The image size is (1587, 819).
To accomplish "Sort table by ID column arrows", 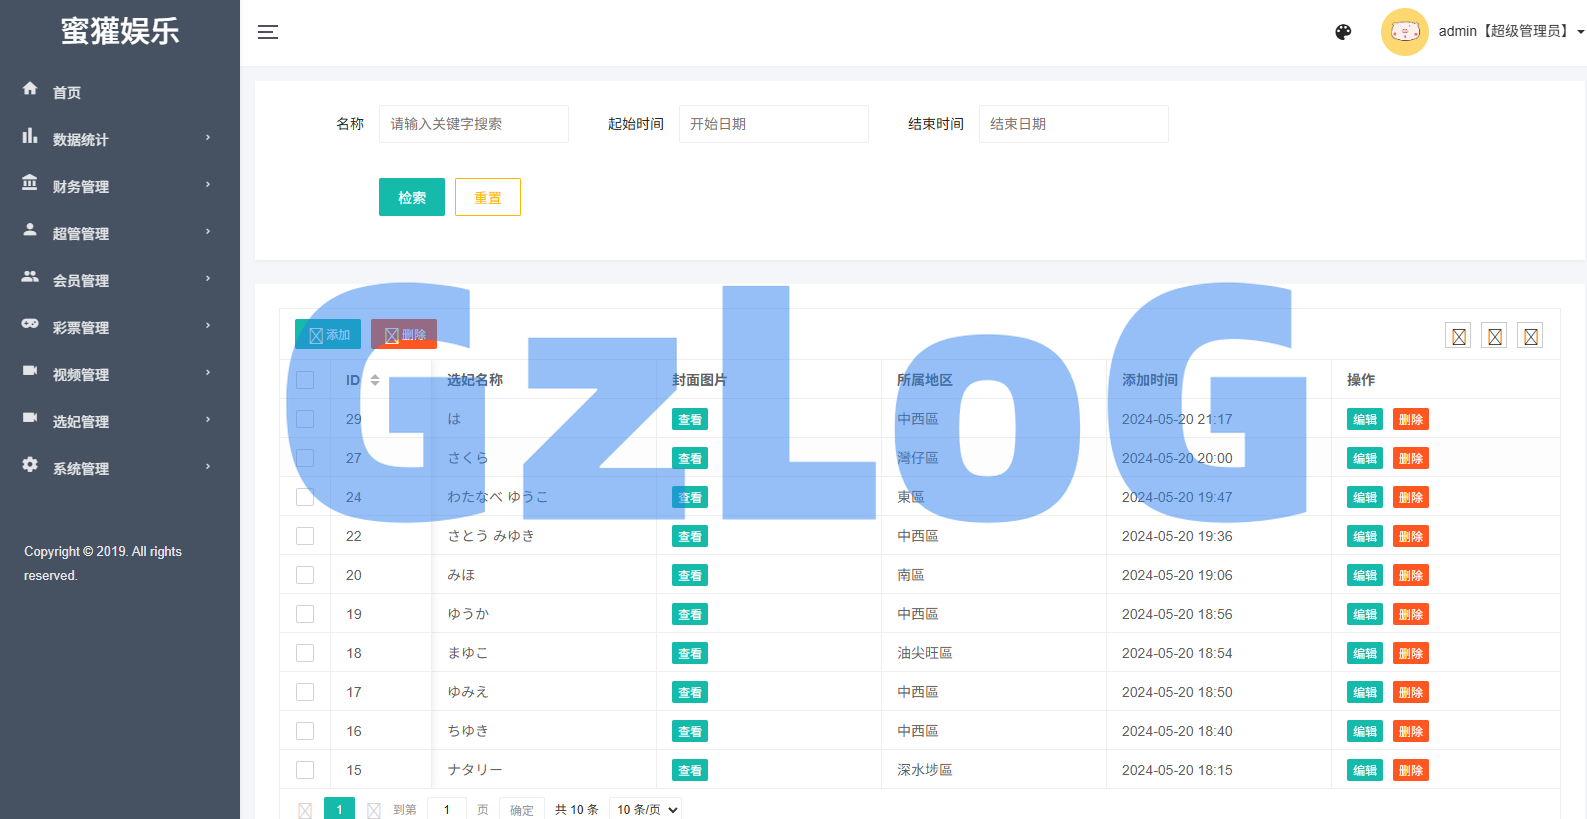I will [x=375, y=380].
